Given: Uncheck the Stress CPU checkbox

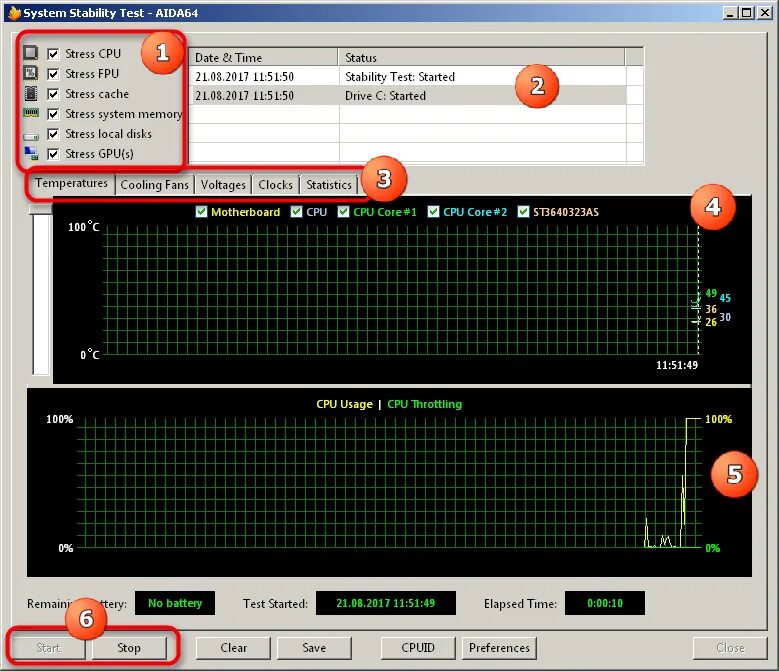Looking at the screenshot, I should point(53,54).
